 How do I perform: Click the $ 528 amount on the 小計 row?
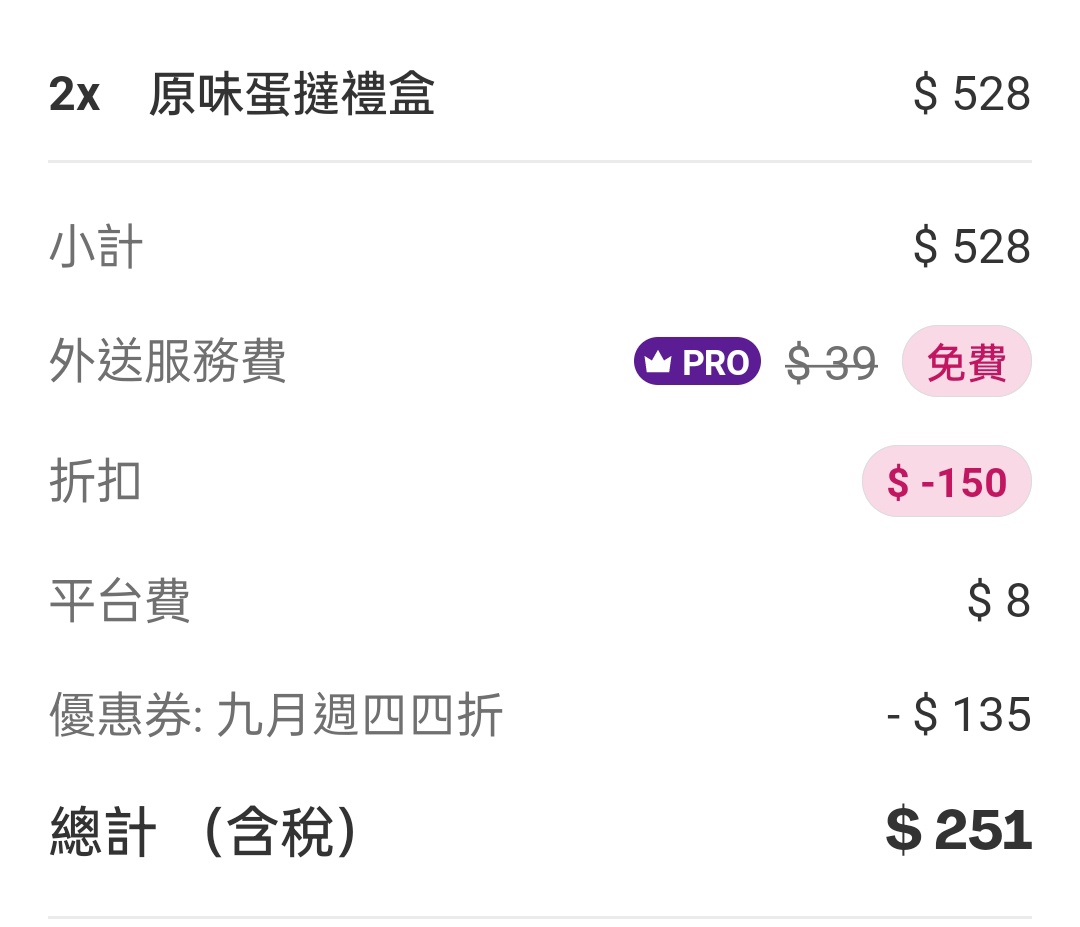click(x=971, y=247)
